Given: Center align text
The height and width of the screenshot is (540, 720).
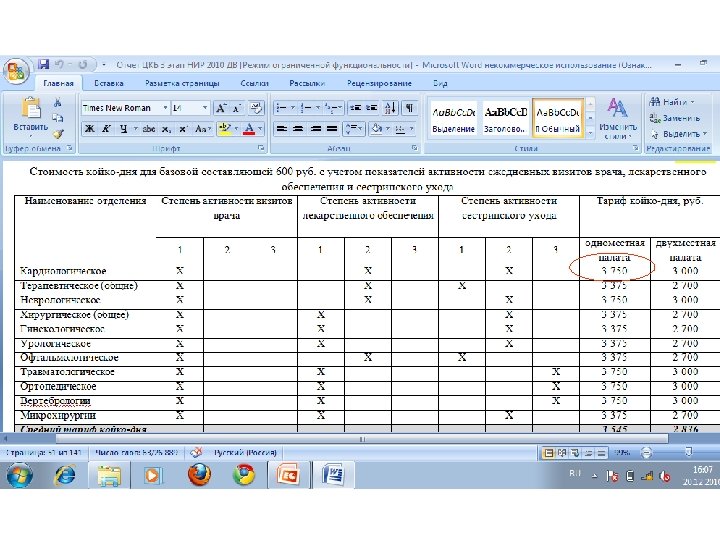Looking at the screenshot, I should click(x=298, y=129).
